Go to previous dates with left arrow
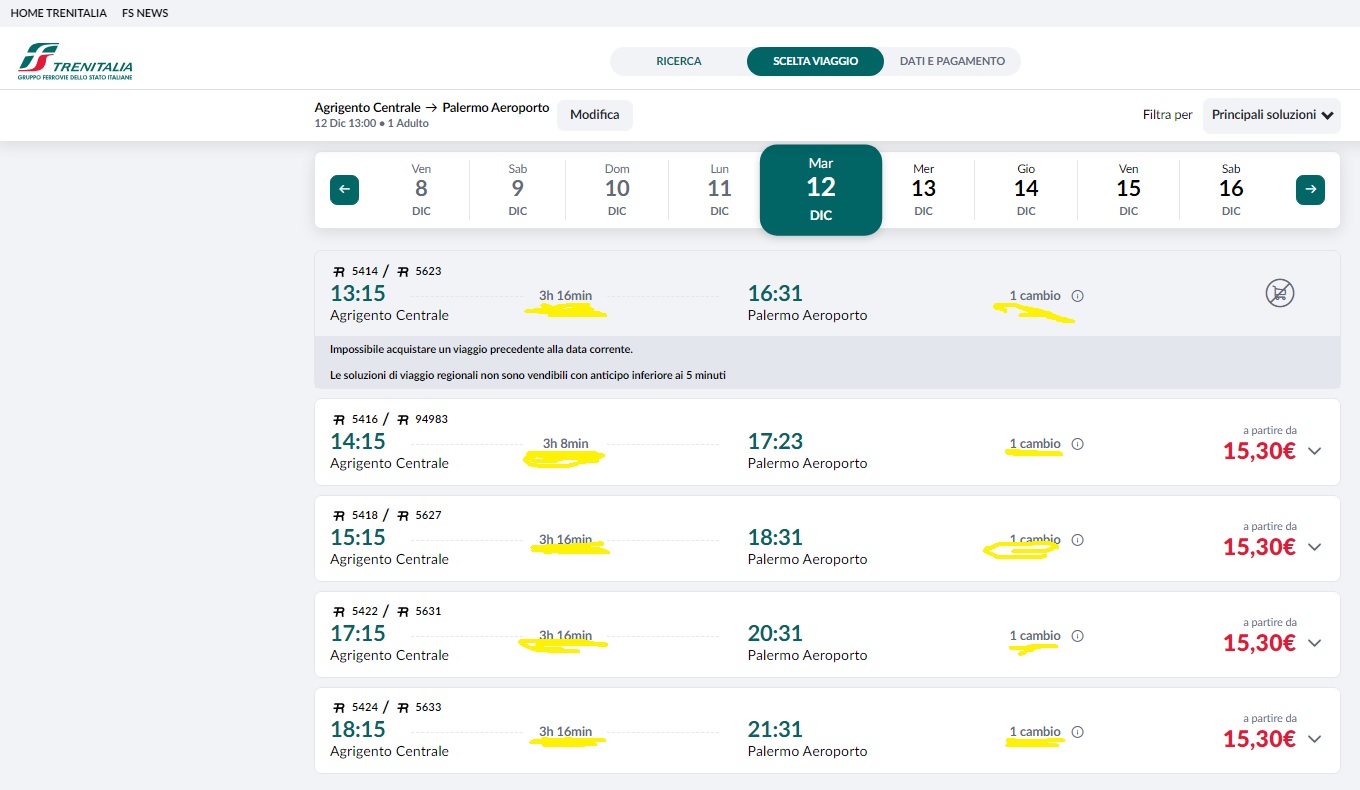Screen dimensions: 1360x790 pyautogui.click(x=344, y=189)
